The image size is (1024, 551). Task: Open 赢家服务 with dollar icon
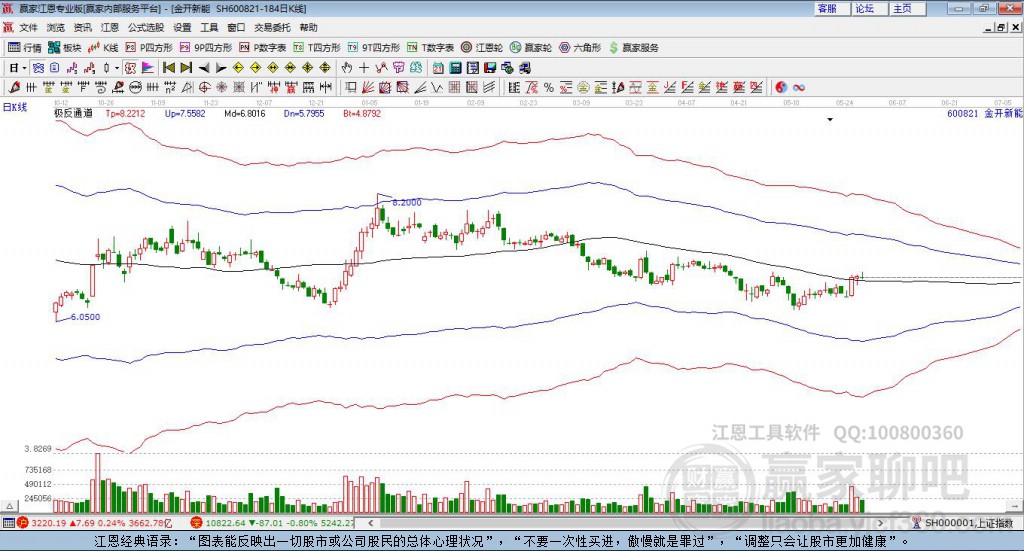[634, 48]
